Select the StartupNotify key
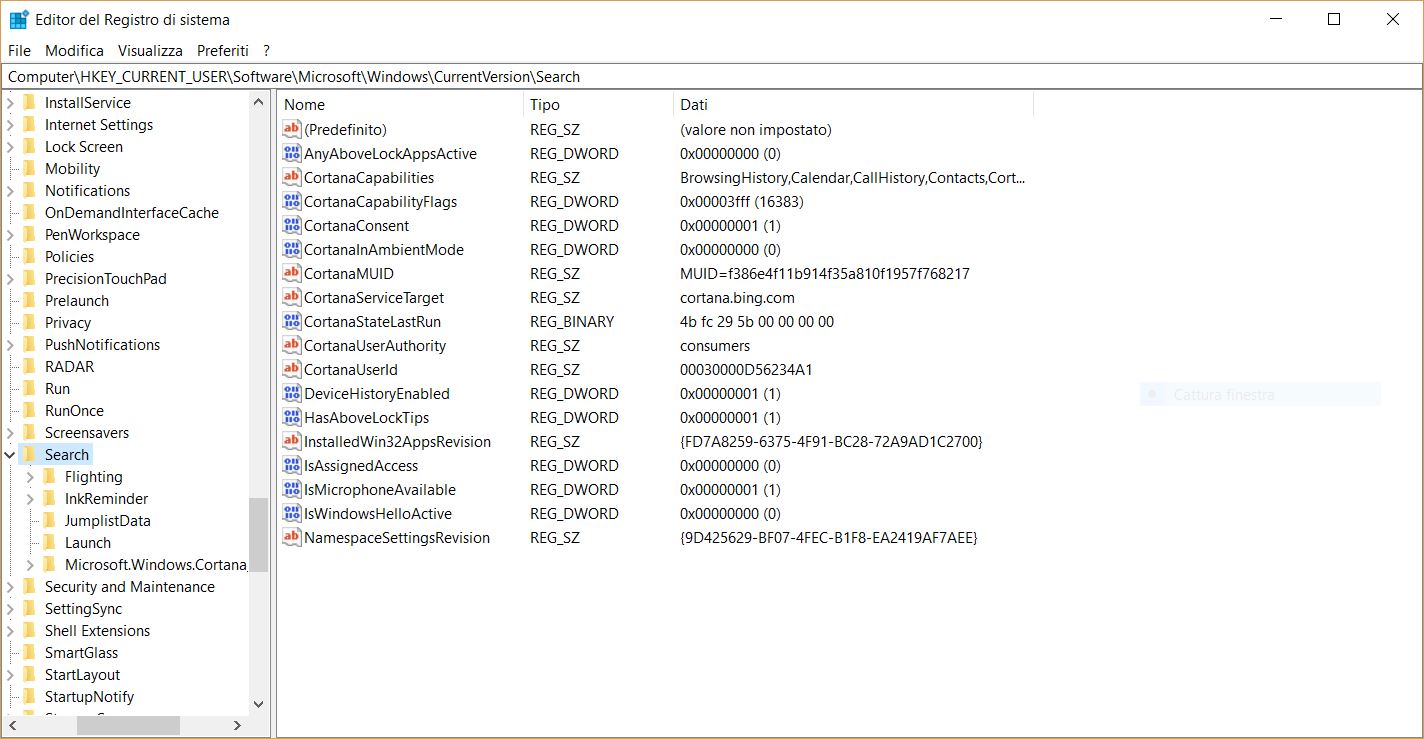This screenshot has width=1424, height=739. [89, 696]
